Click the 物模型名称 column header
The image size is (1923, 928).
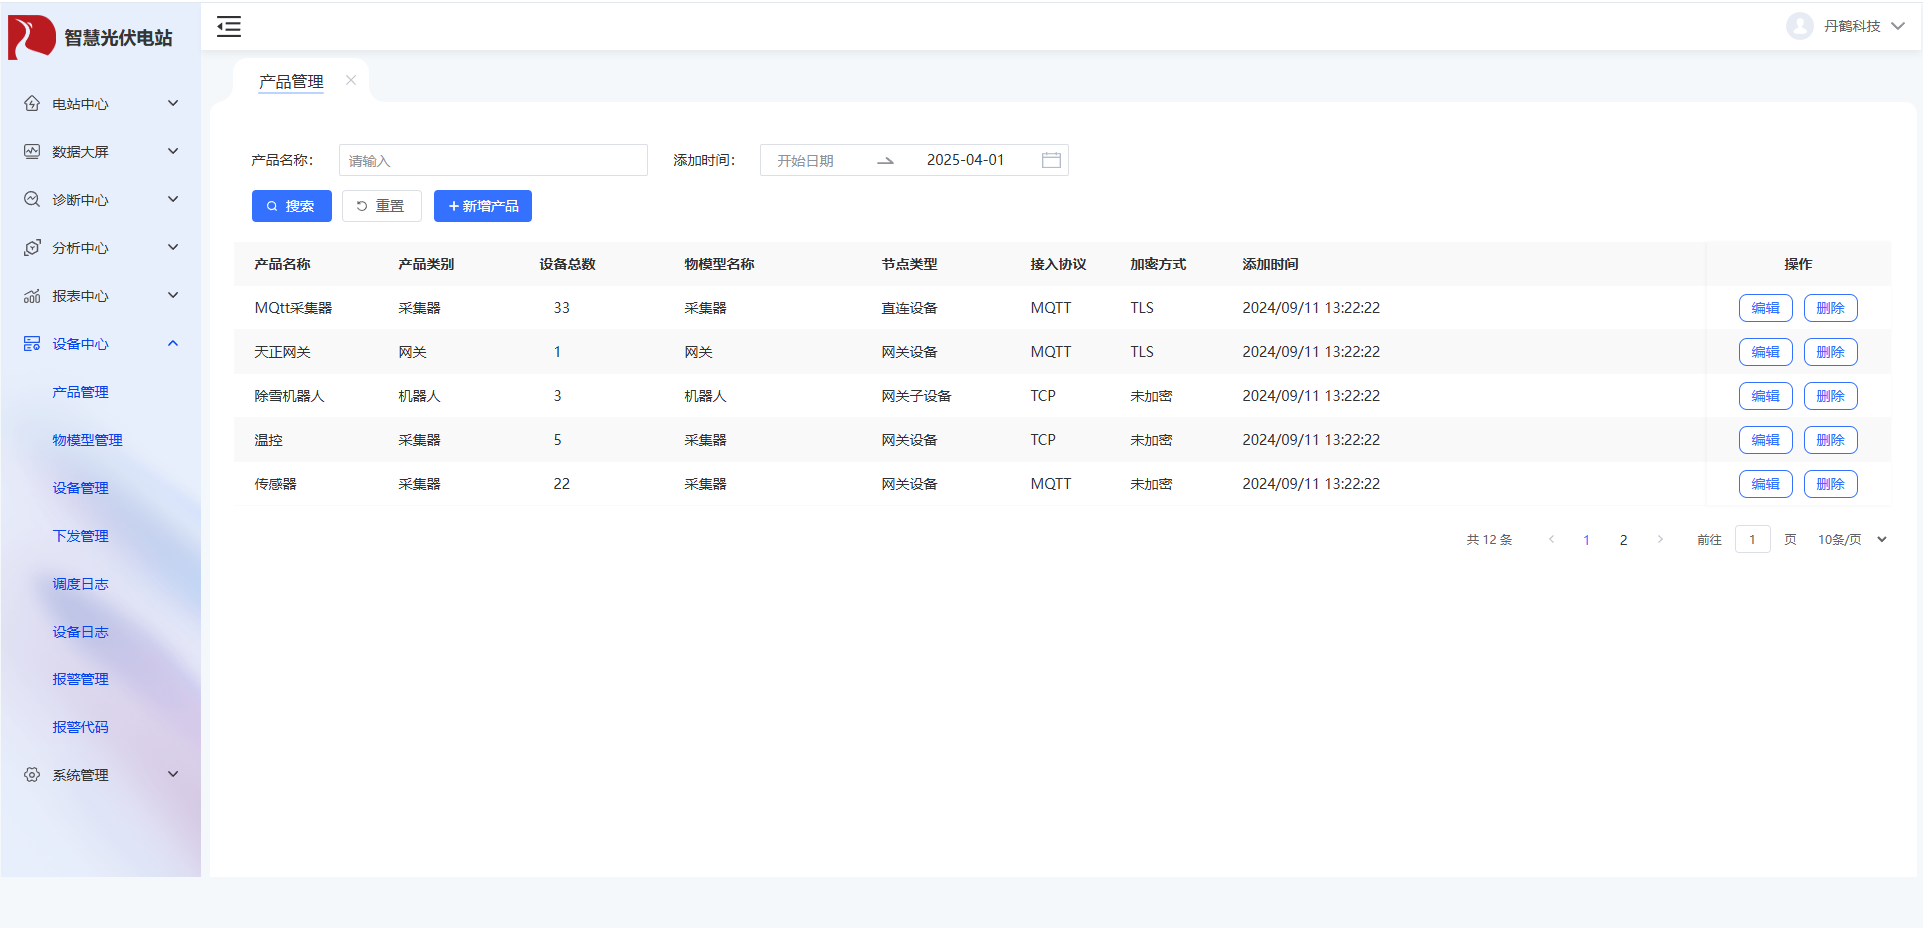click(x=719, y=264)
